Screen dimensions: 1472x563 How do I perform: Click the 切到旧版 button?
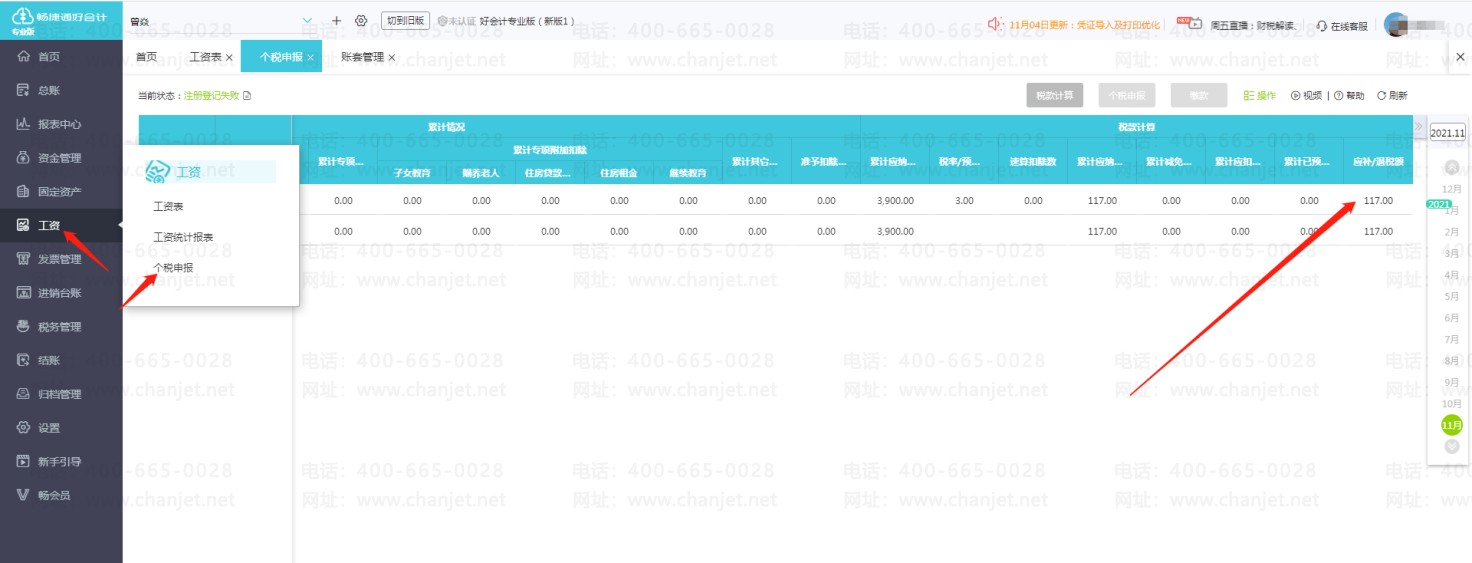coord(405,20)
